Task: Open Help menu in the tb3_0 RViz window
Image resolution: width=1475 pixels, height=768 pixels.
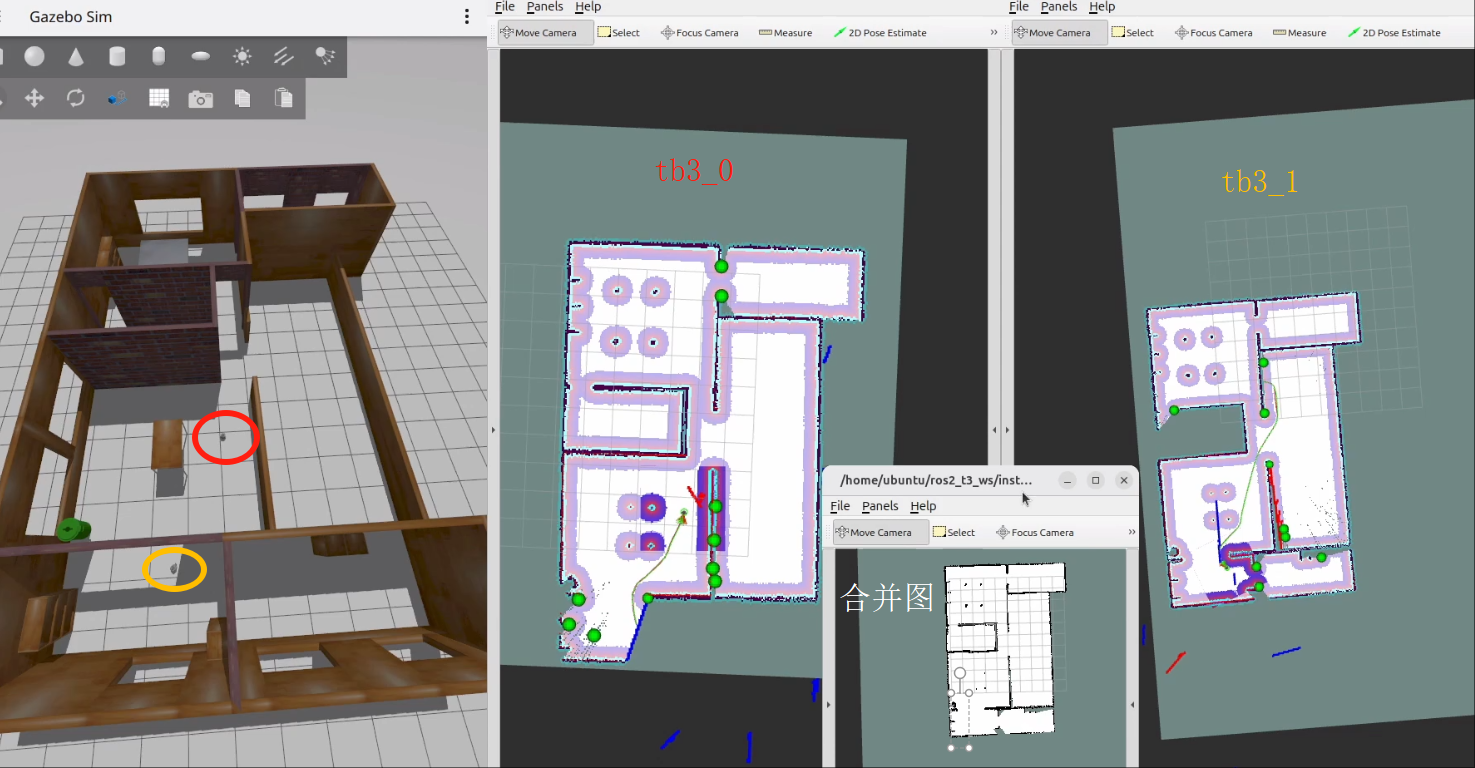Action: pyautogui.click(x=588, y=7)
